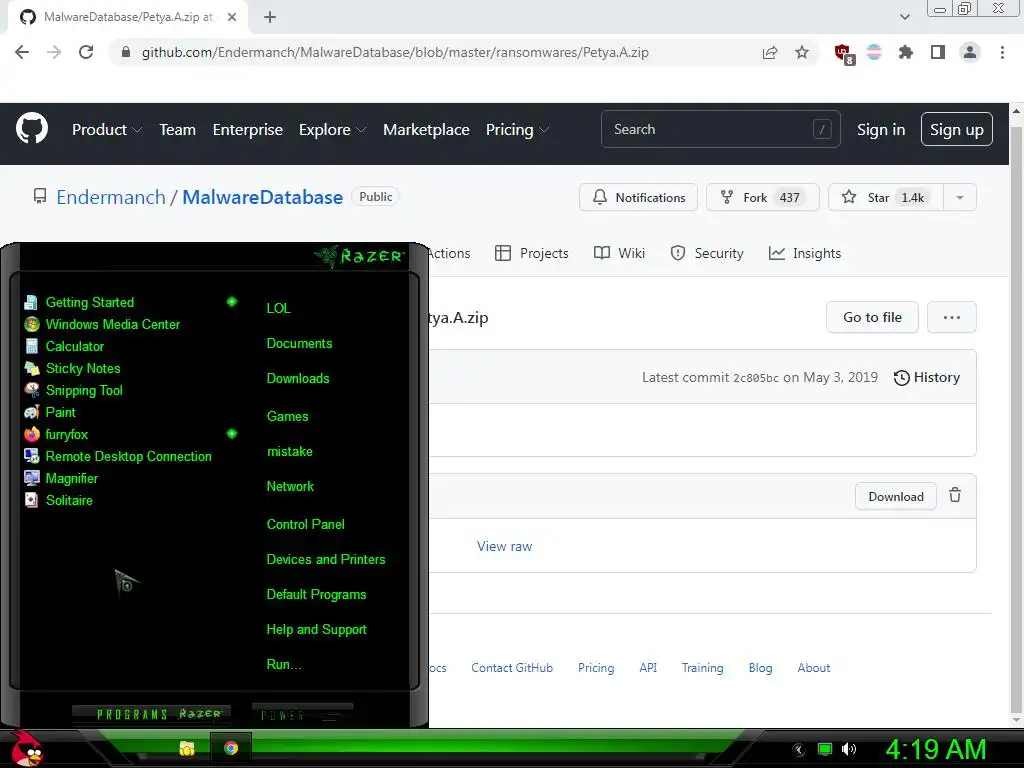Click the GitHub octocat logo

click(x=31, y=129)
